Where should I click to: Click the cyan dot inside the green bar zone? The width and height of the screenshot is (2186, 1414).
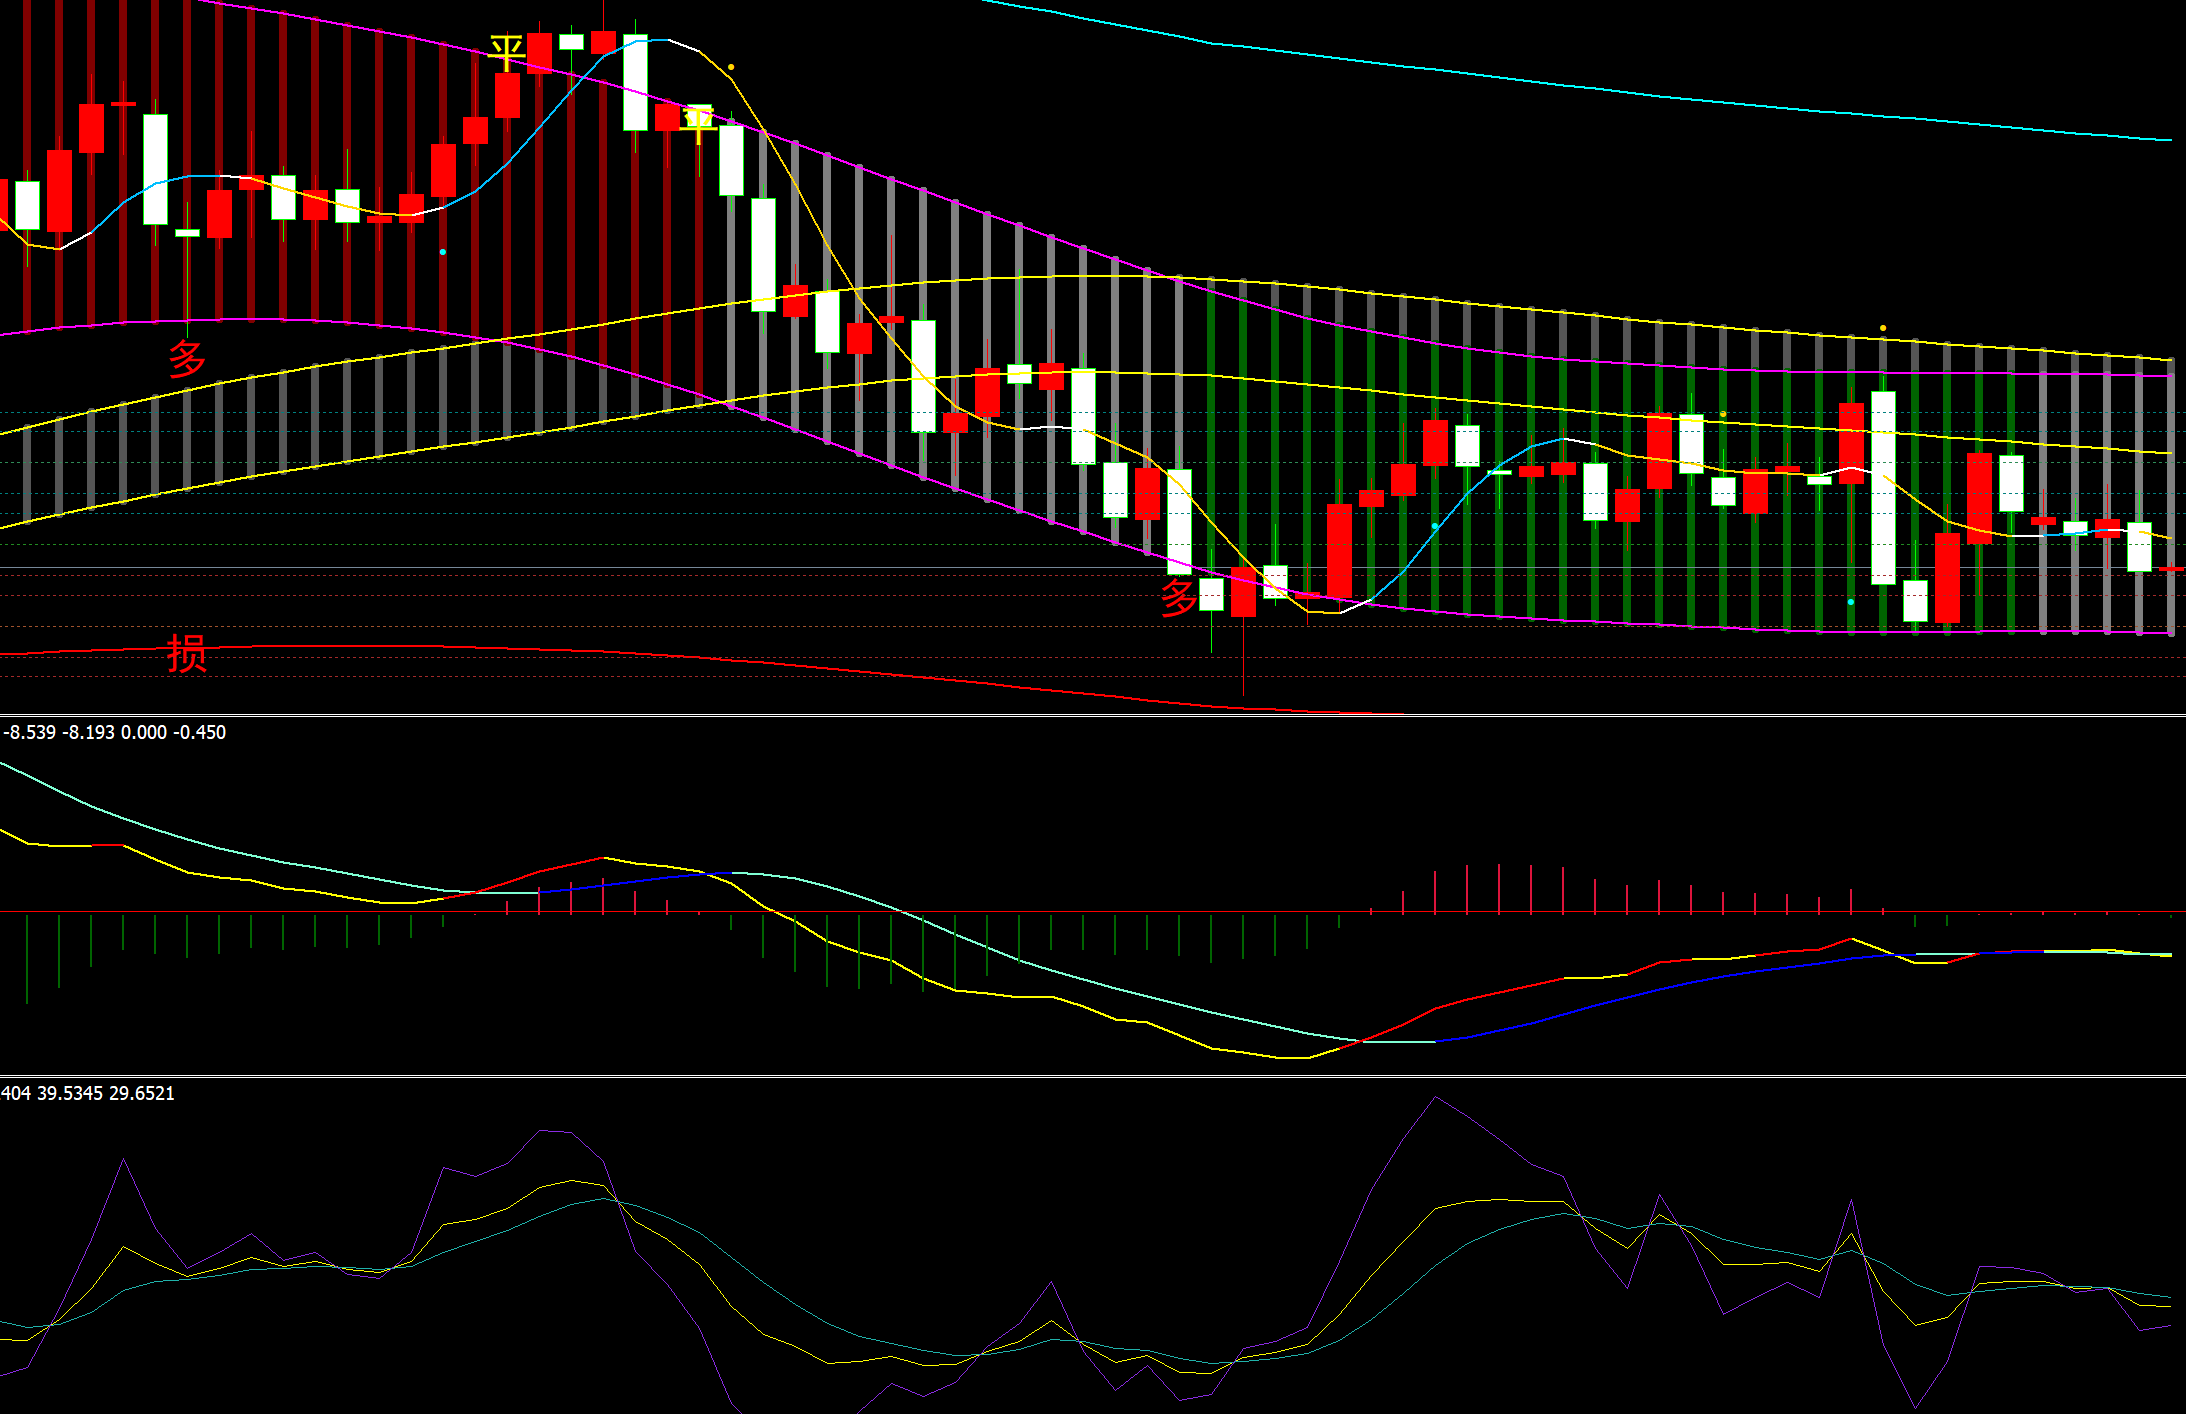1435,526
